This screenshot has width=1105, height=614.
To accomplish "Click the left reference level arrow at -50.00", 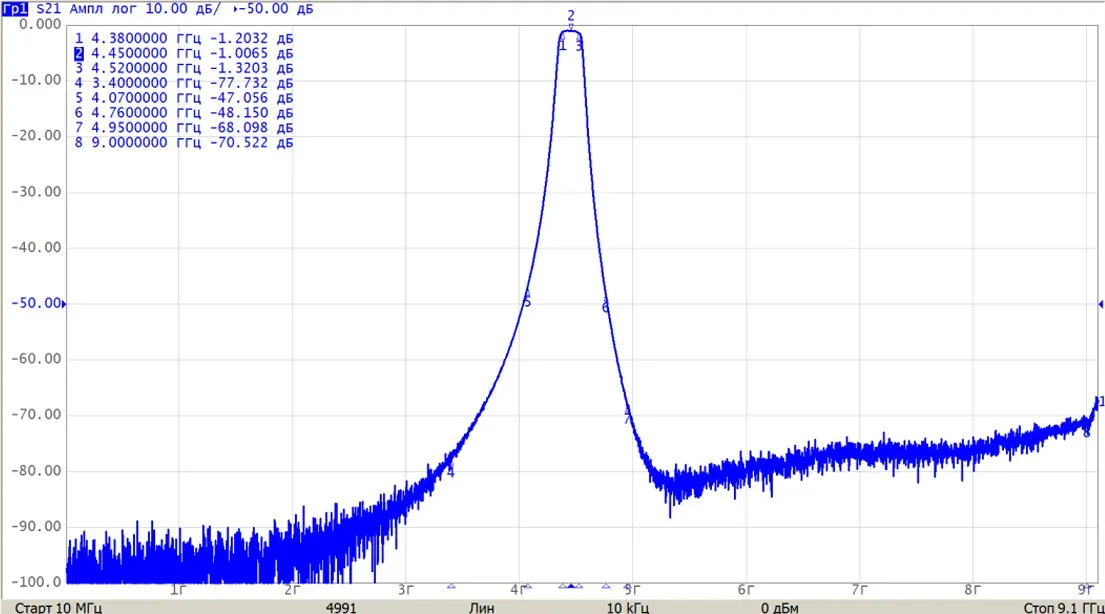I will (64, 304).
